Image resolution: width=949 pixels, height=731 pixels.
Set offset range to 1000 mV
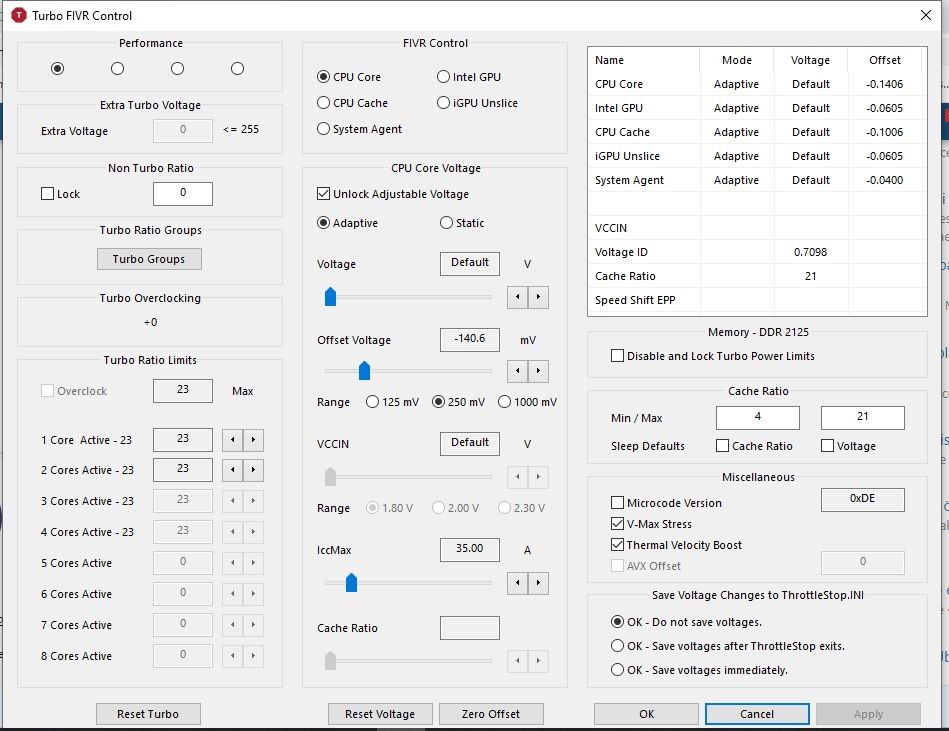pyautogui.click(x=527, y=402)
